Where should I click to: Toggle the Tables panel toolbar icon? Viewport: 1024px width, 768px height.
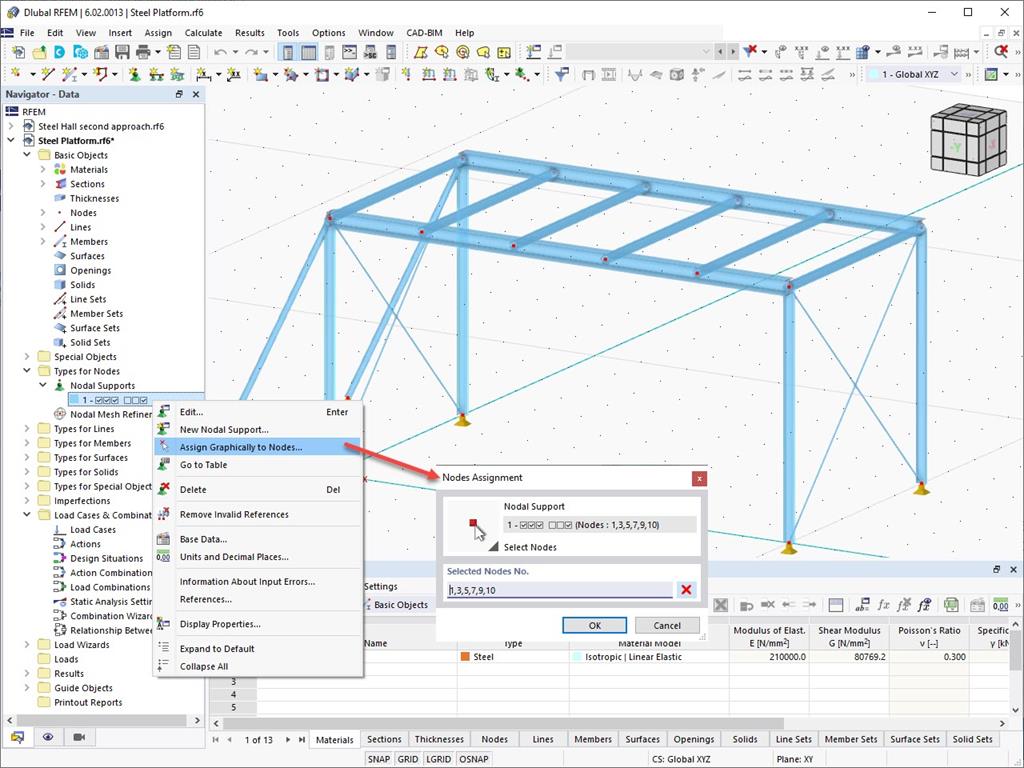tap(309, 52)
